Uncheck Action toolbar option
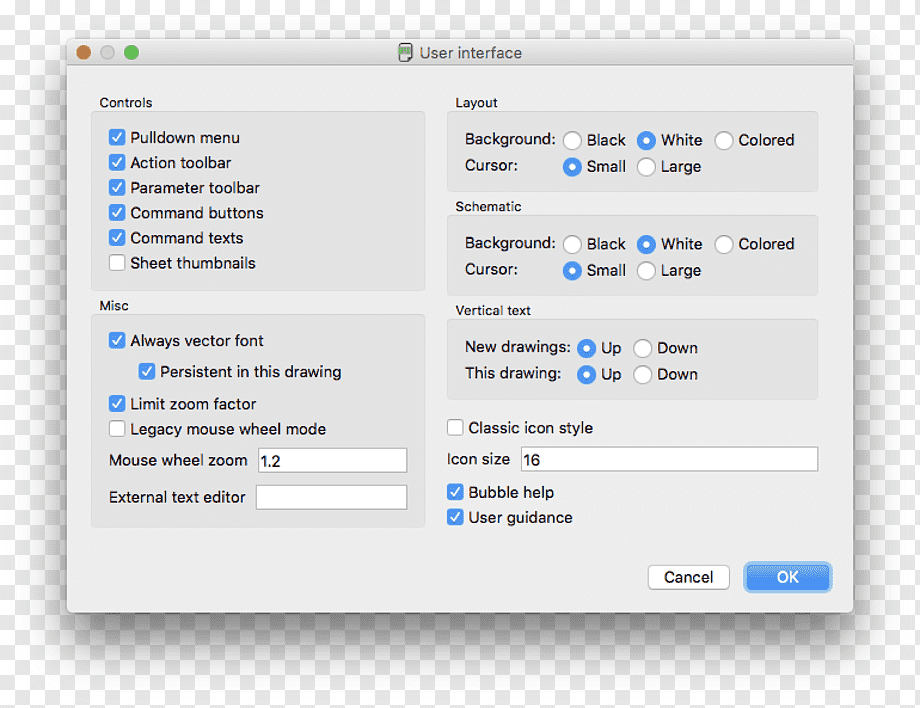Viewport: 920px width, 708px height. pyautogui.click(x=117, y=162)
